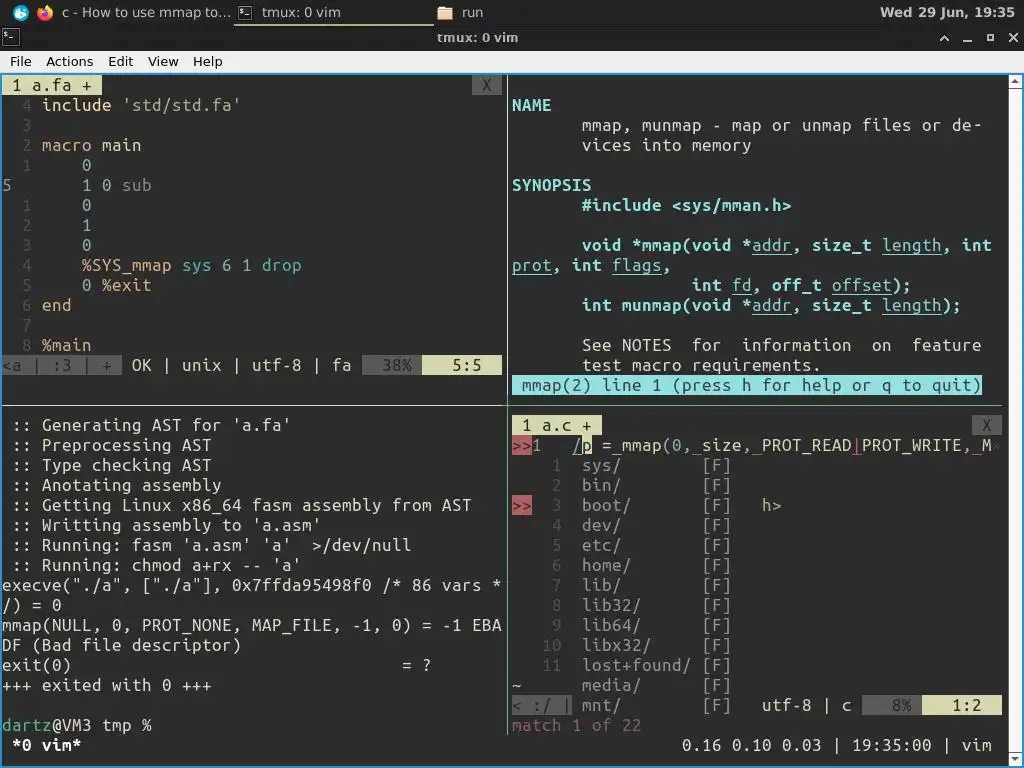The image size is (1024, 768).
Task: Click the Firefox icon in the taskbar
Action: 45,12
